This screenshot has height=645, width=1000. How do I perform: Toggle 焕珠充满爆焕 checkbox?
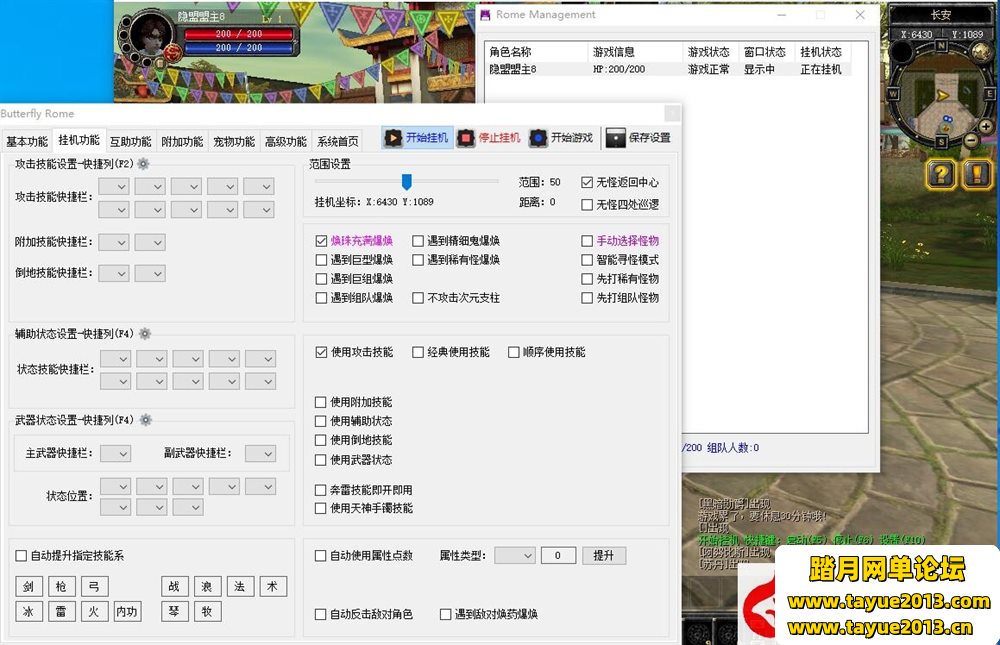click(x=321, y=241)
